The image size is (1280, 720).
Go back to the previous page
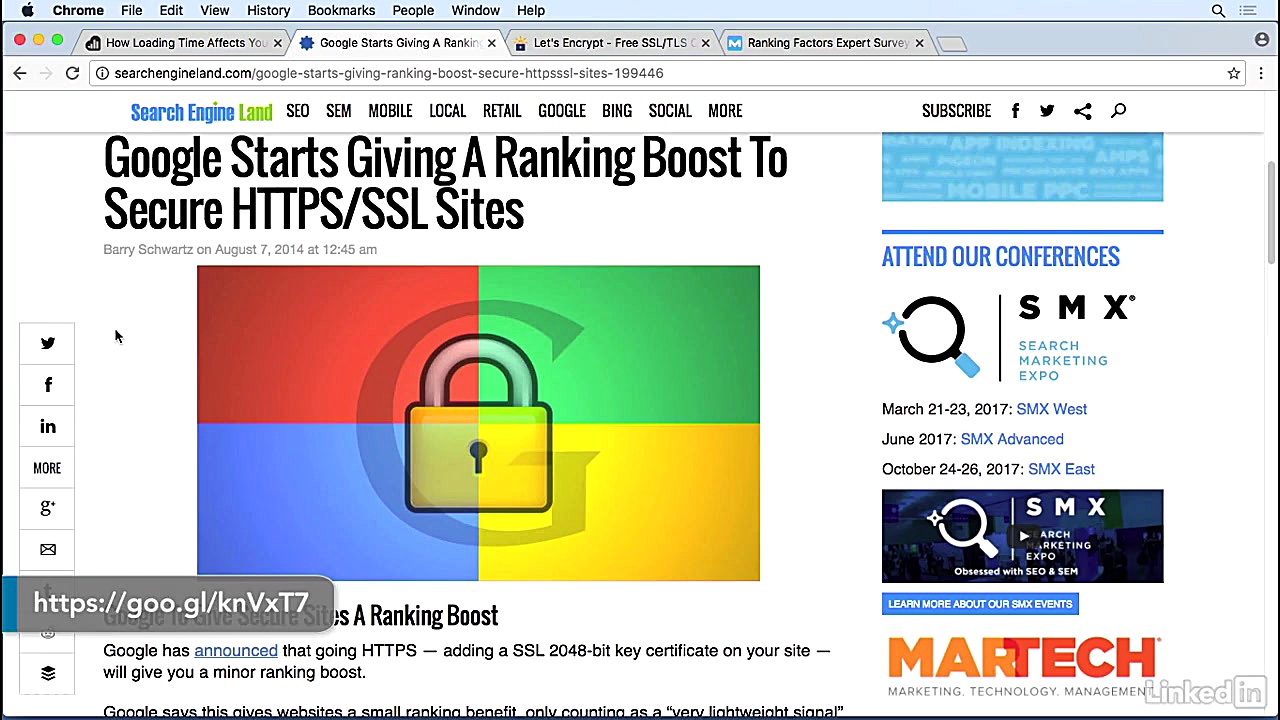tap(20, 73)
